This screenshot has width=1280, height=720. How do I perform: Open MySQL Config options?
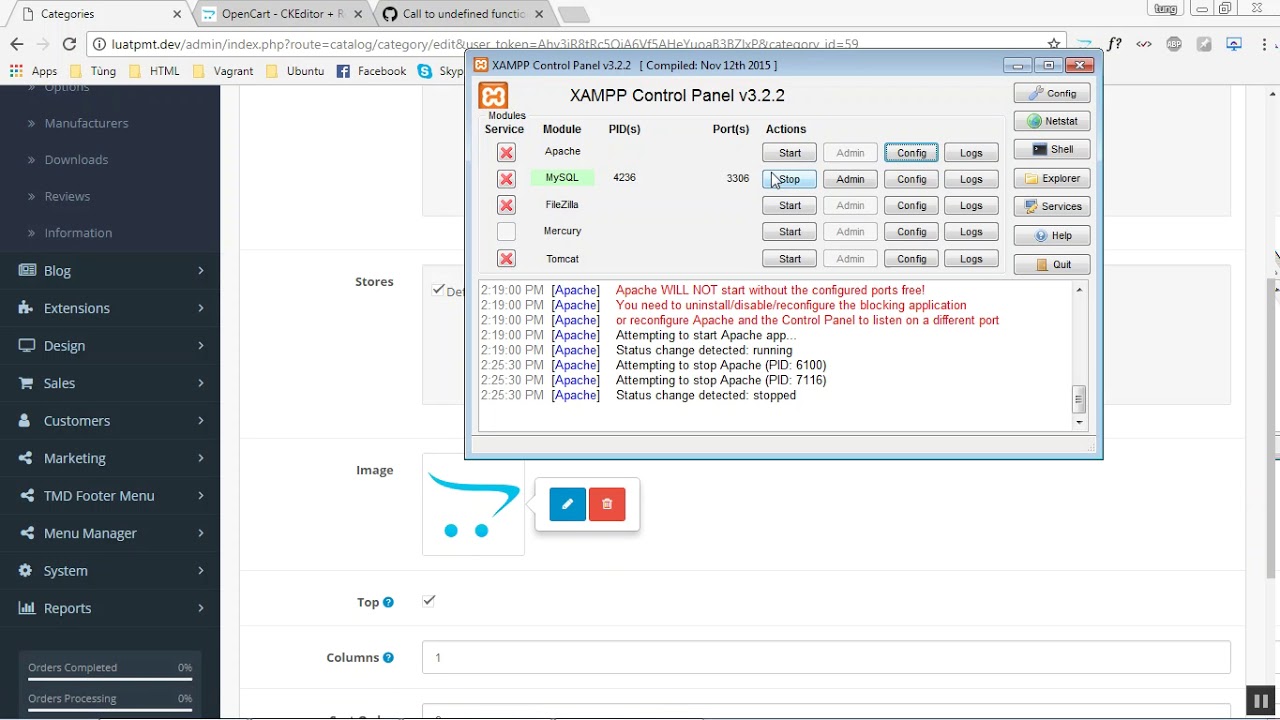(x=911, y=179)
